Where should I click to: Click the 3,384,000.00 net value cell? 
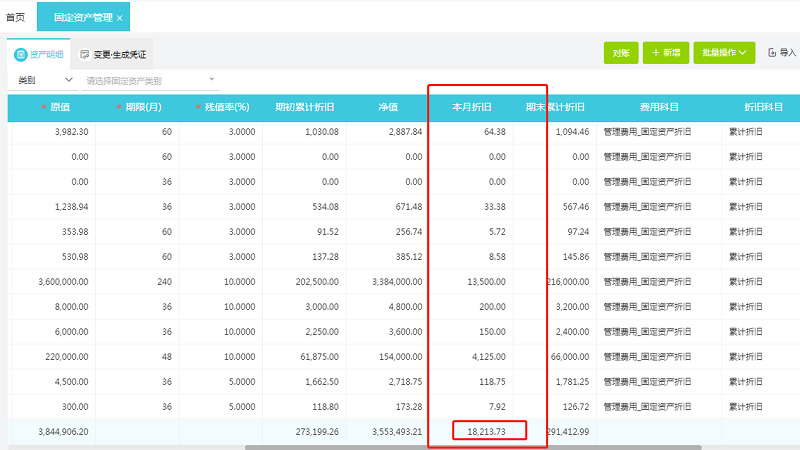[397, 282]
